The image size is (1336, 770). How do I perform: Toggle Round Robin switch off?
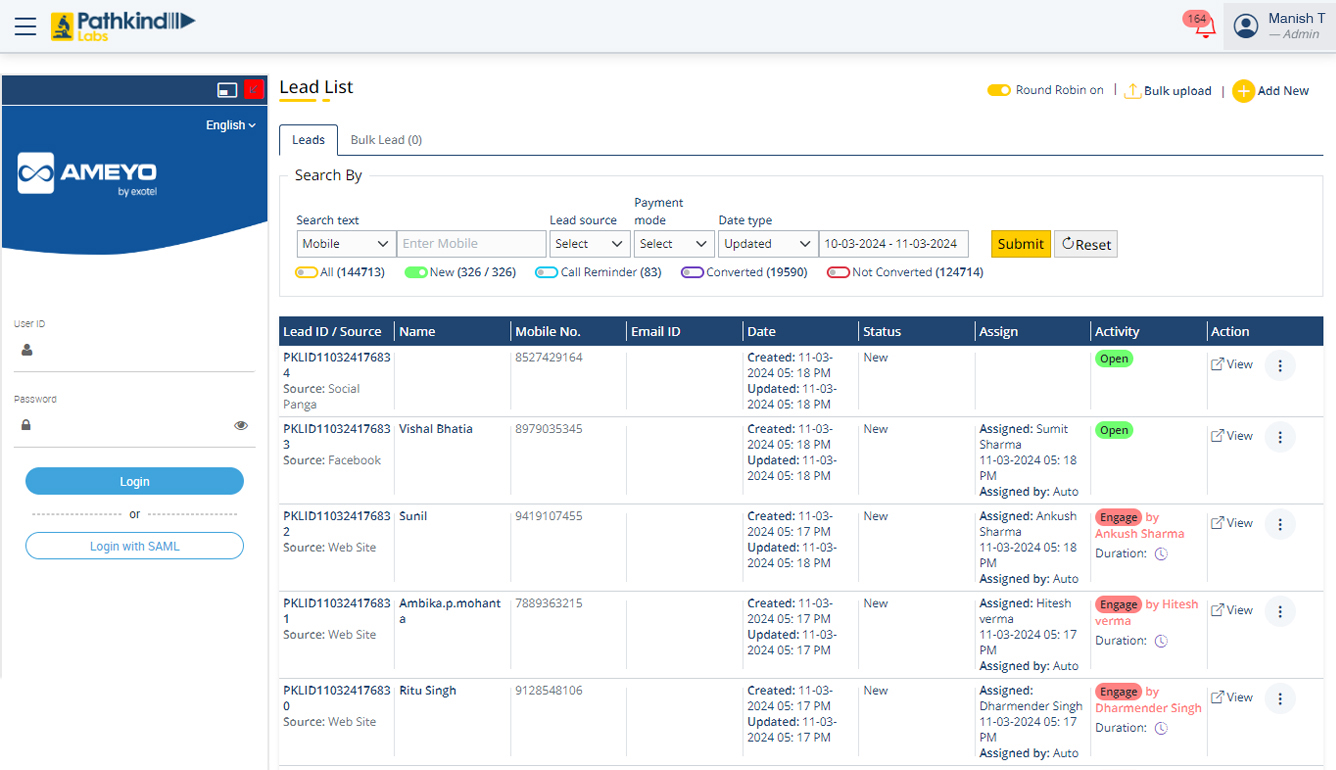999,90
